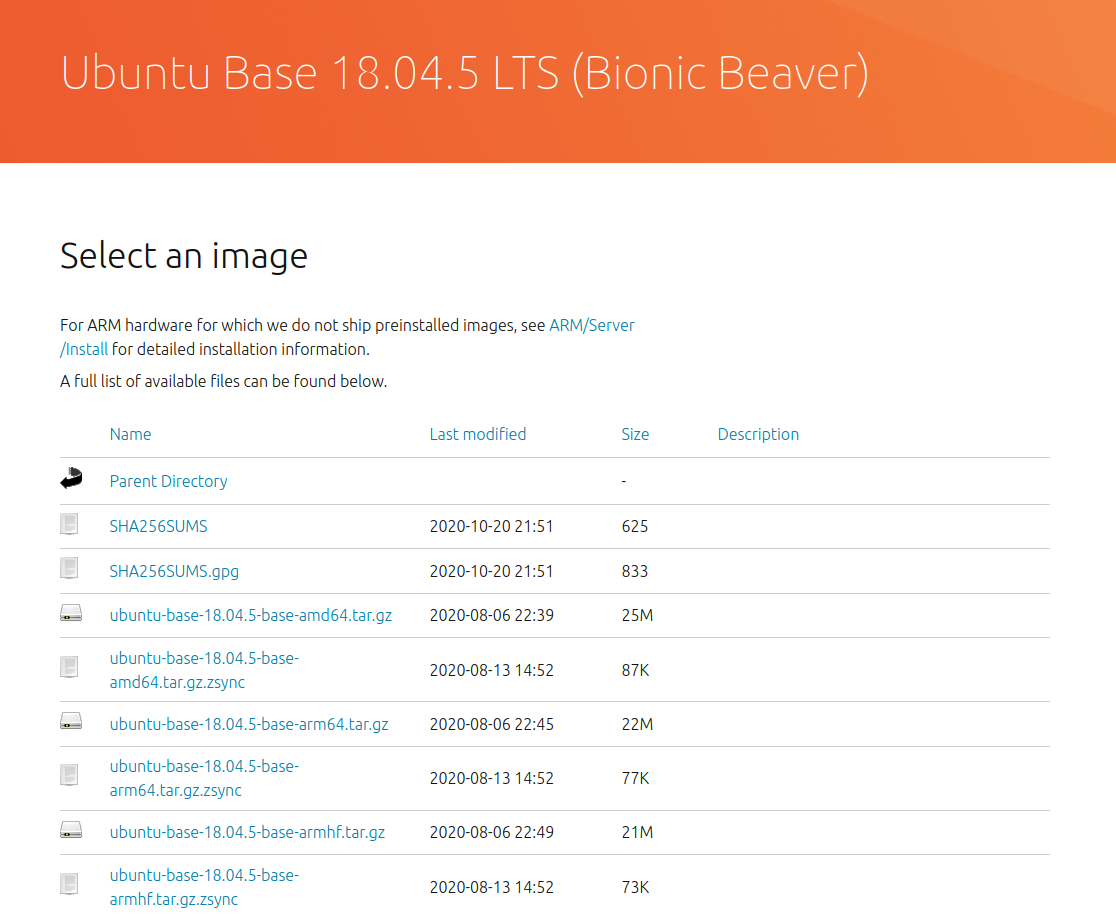Sort the listing by Name
The height and width of the screenshot is (916, 1116).
coord(130,434)
